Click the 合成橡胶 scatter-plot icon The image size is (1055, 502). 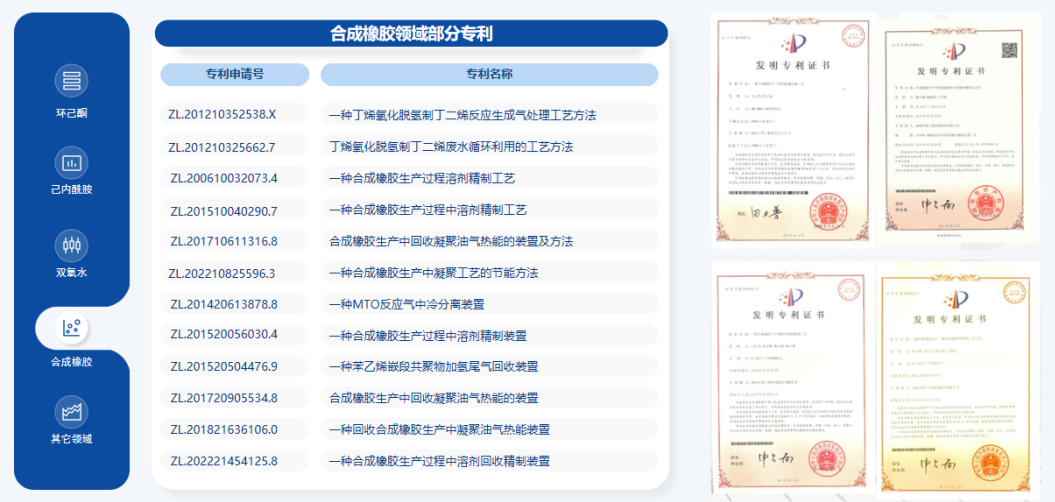coord(71,328)
